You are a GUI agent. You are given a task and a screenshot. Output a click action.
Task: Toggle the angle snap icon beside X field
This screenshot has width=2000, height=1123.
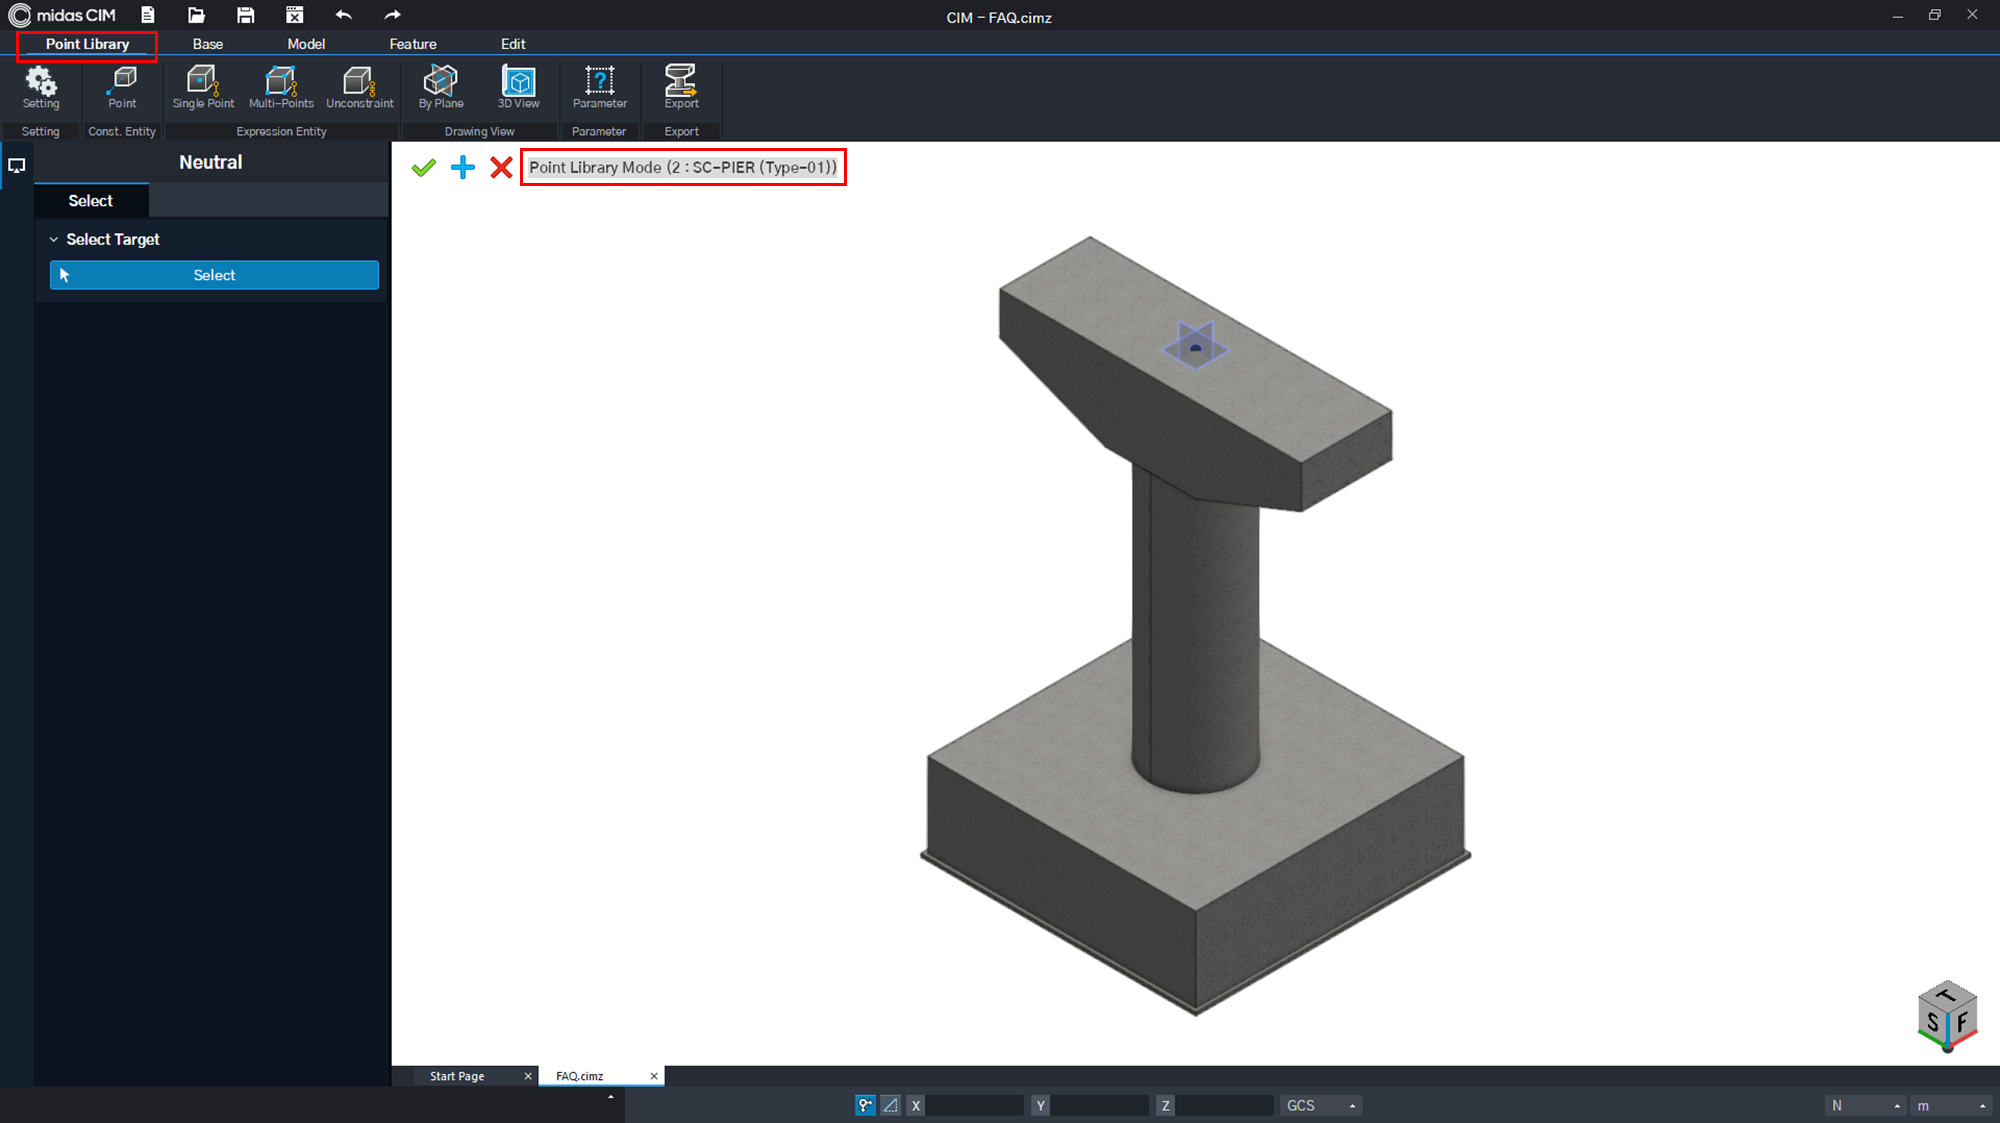(890, 1105)
